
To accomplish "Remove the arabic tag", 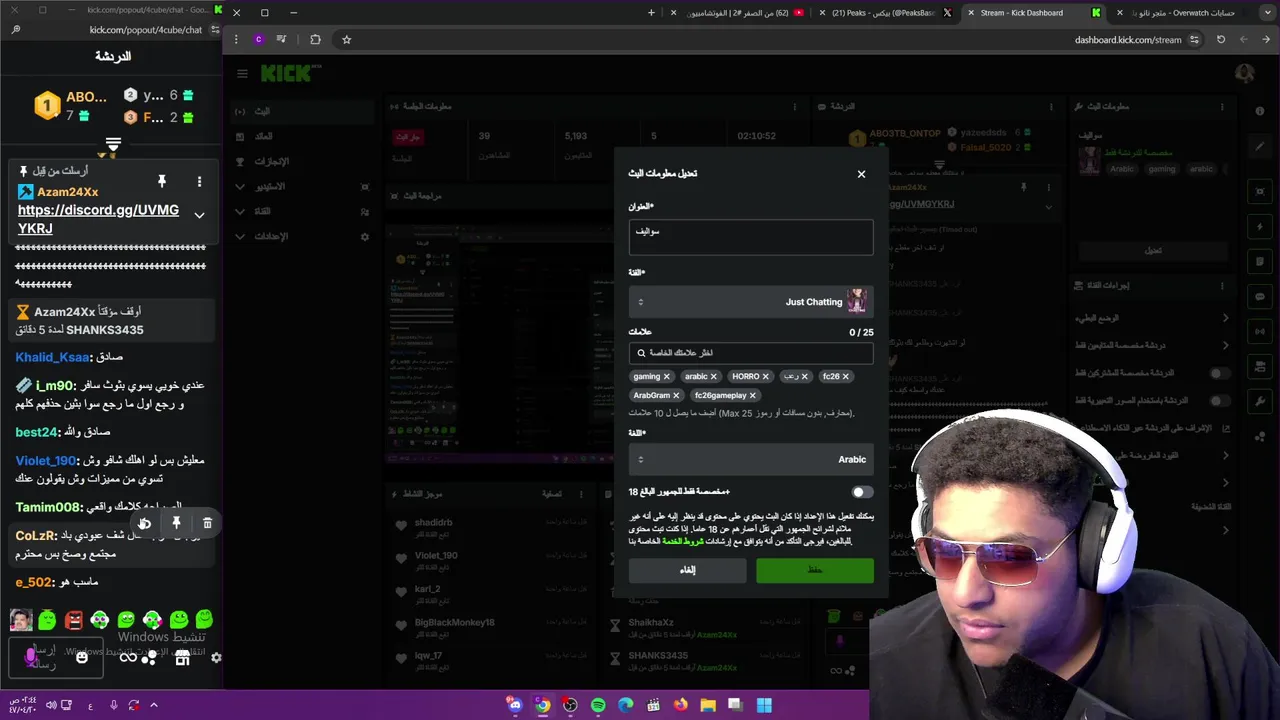I will tap(716, 377).
